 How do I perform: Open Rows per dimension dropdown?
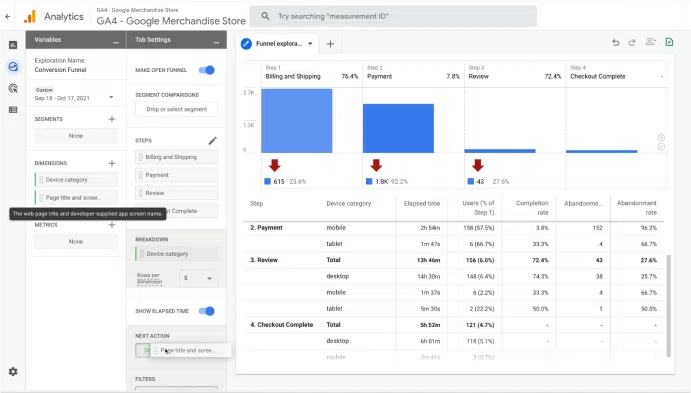tap(198, 278)
